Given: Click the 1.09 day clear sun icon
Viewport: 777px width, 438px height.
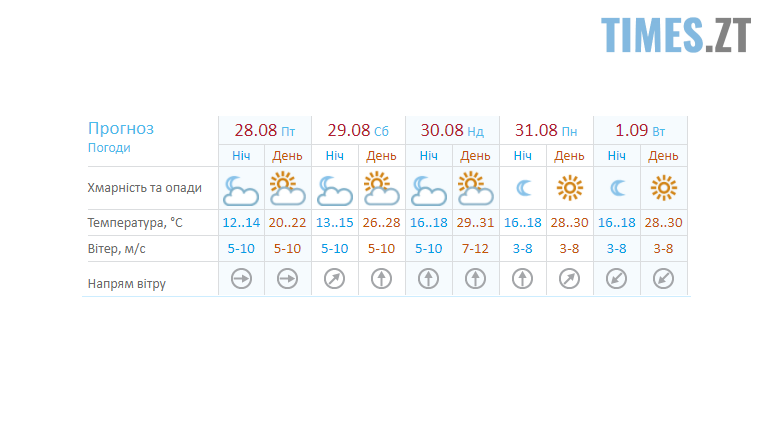Looking at the screenshot, I should [x=663, y=188].
